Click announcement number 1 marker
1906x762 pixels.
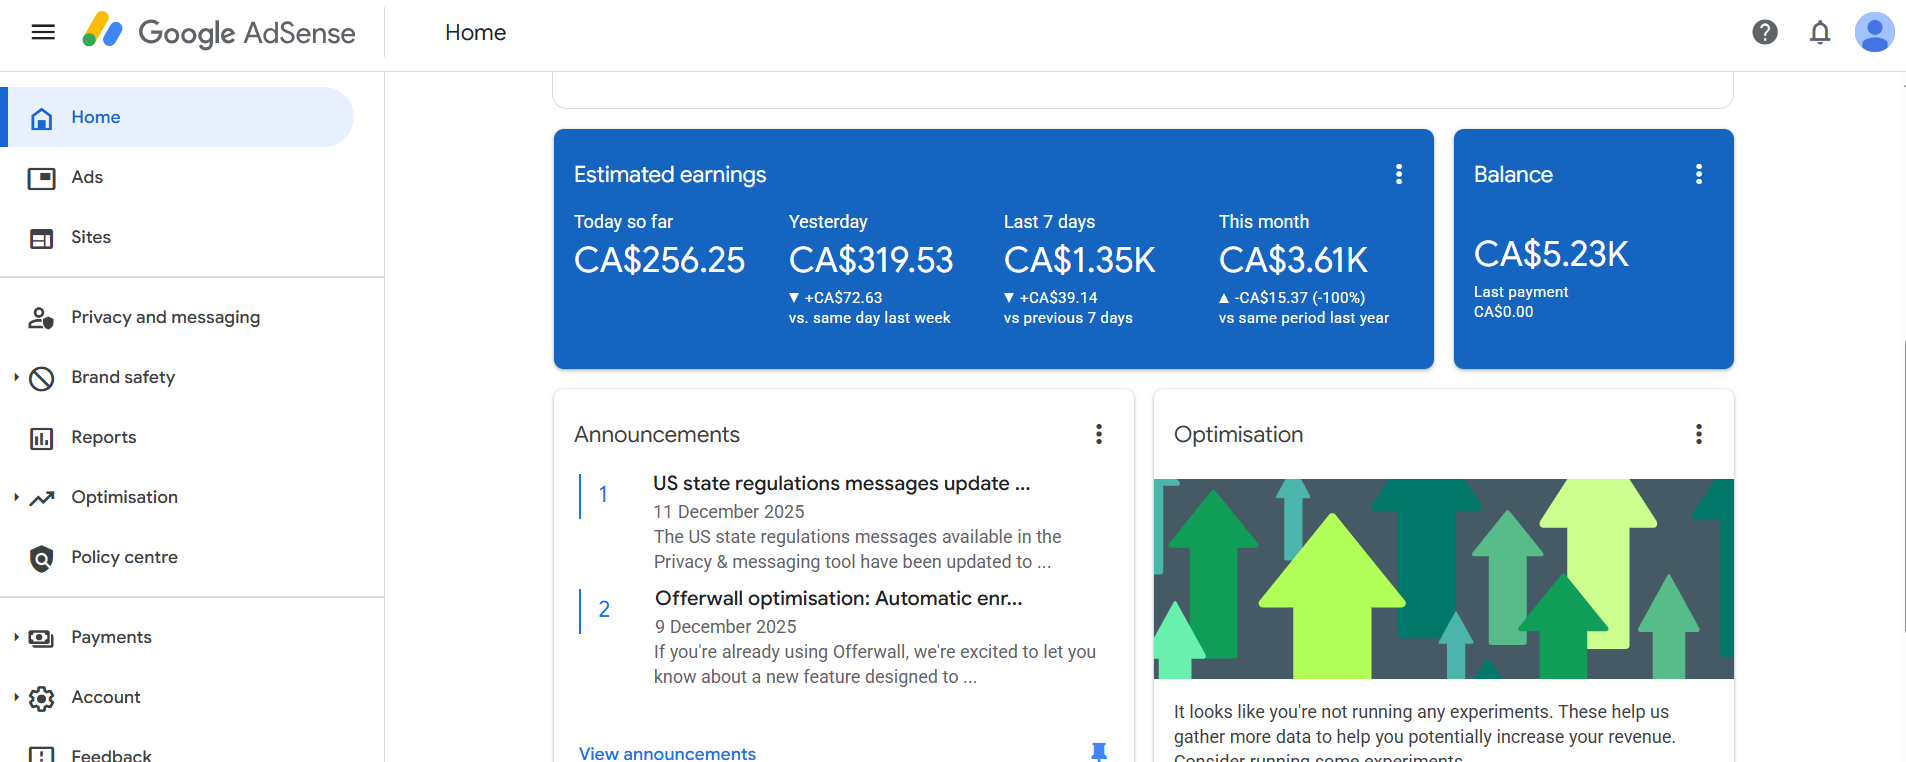pyautogui.click(x=603, y=494)
